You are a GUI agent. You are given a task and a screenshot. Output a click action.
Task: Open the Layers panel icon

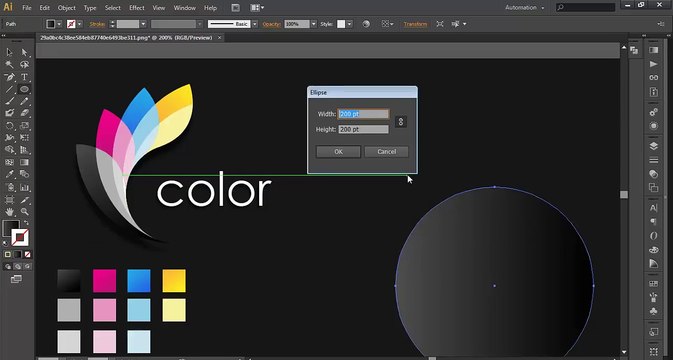[x=654, y=146]
